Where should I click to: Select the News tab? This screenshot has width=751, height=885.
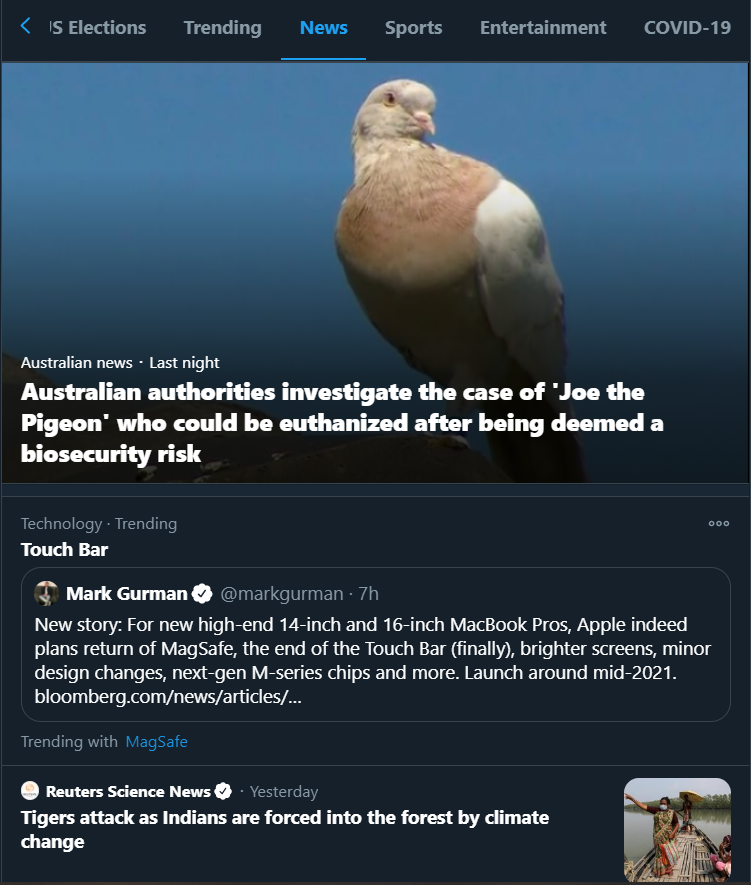pyautogui.click(x=323, y=28)
